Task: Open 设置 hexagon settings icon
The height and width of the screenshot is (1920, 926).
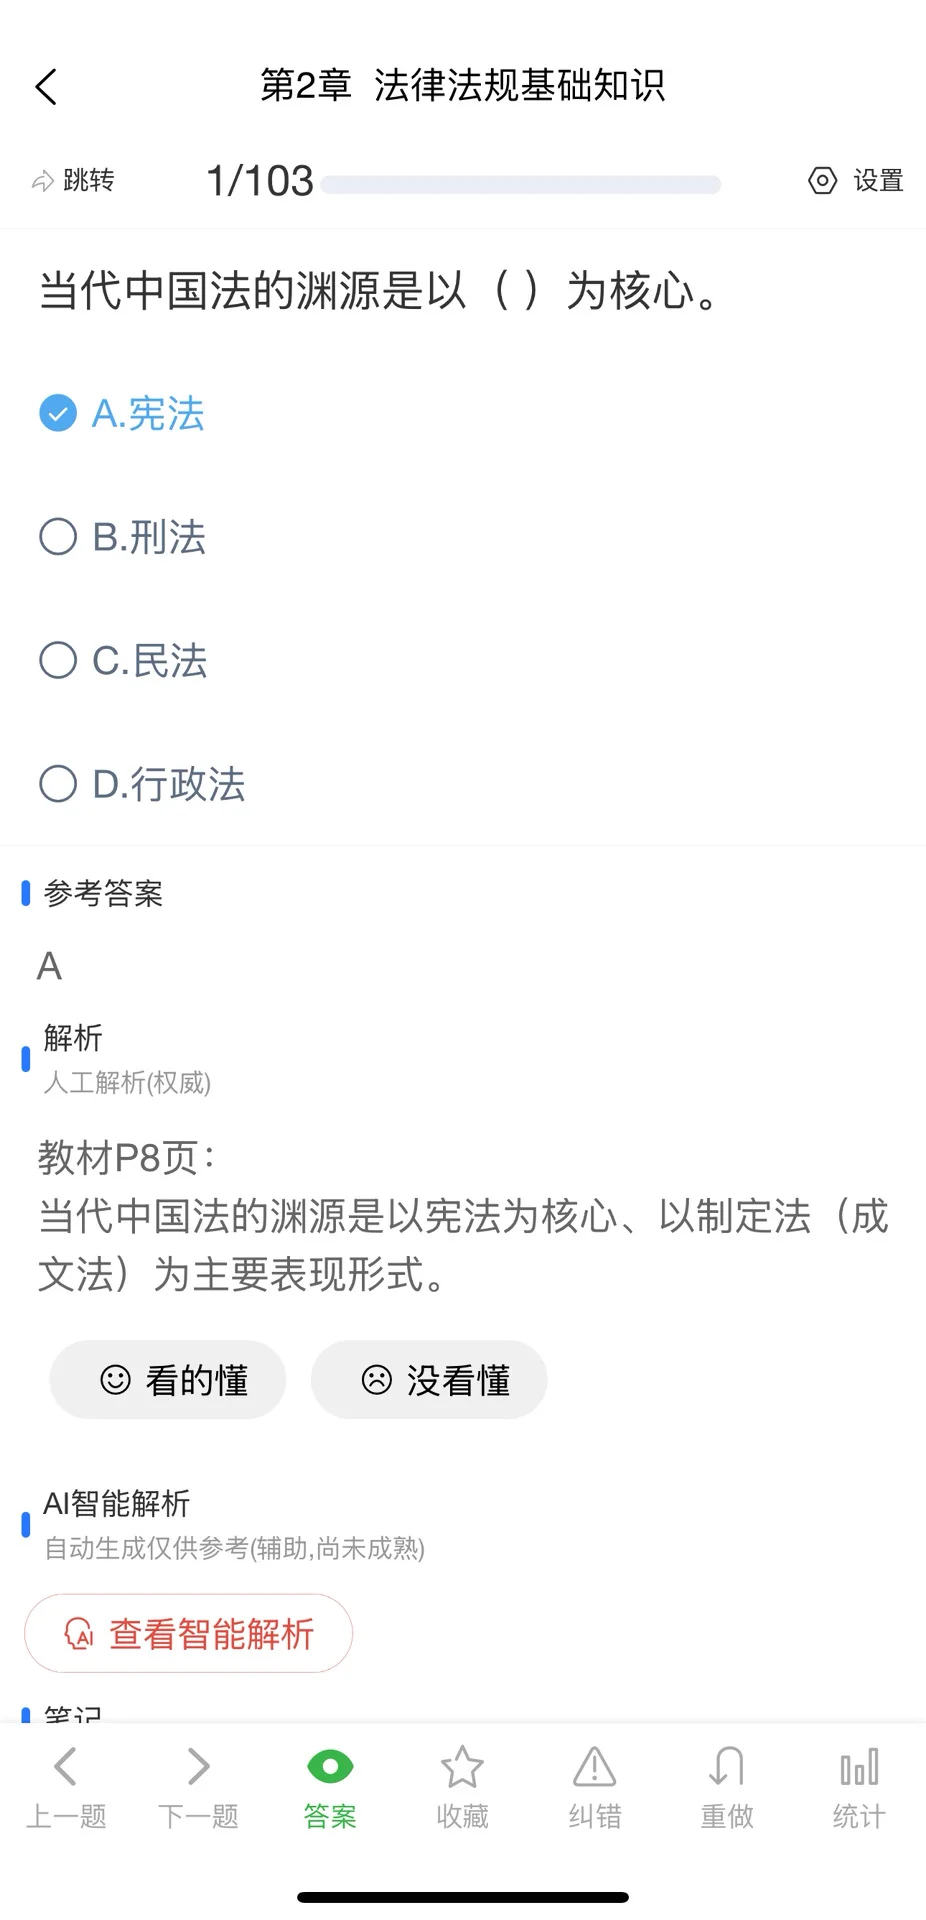Action: (x=822, y=181)
